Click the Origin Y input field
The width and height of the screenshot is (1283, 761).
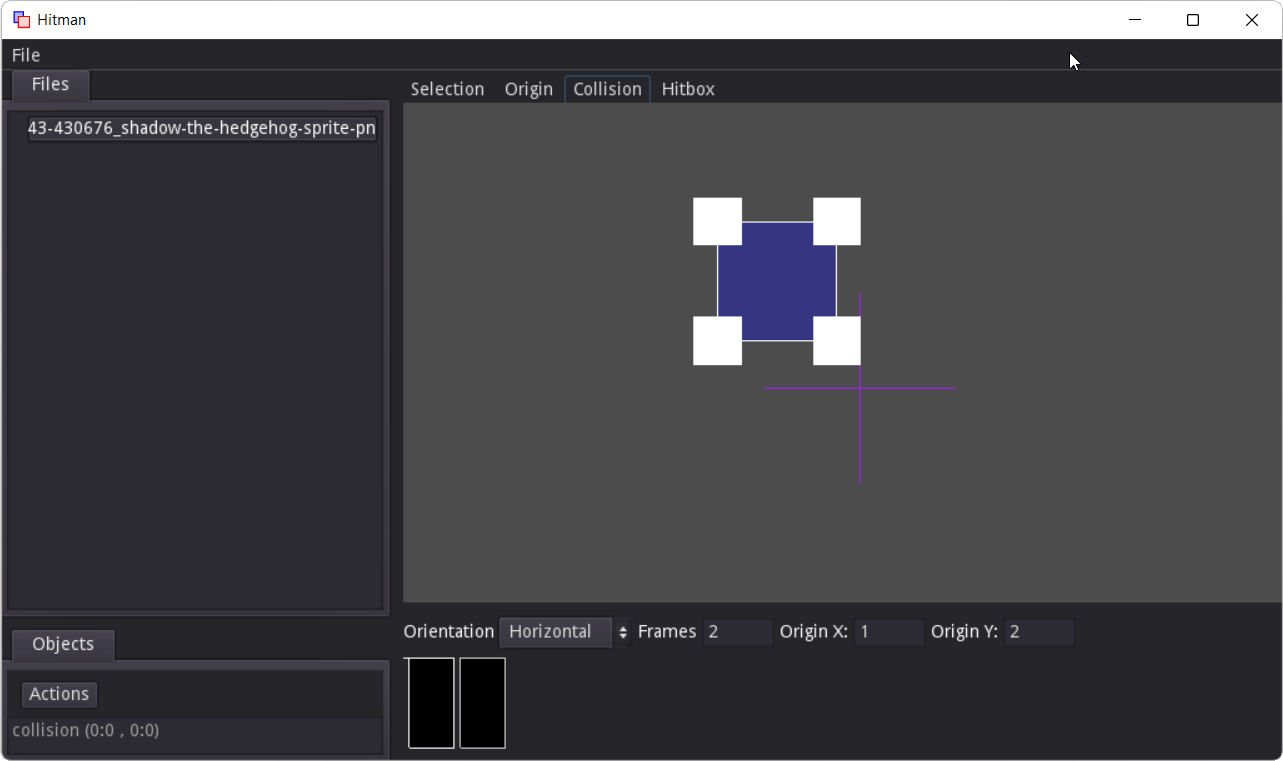coord(1039,632)
